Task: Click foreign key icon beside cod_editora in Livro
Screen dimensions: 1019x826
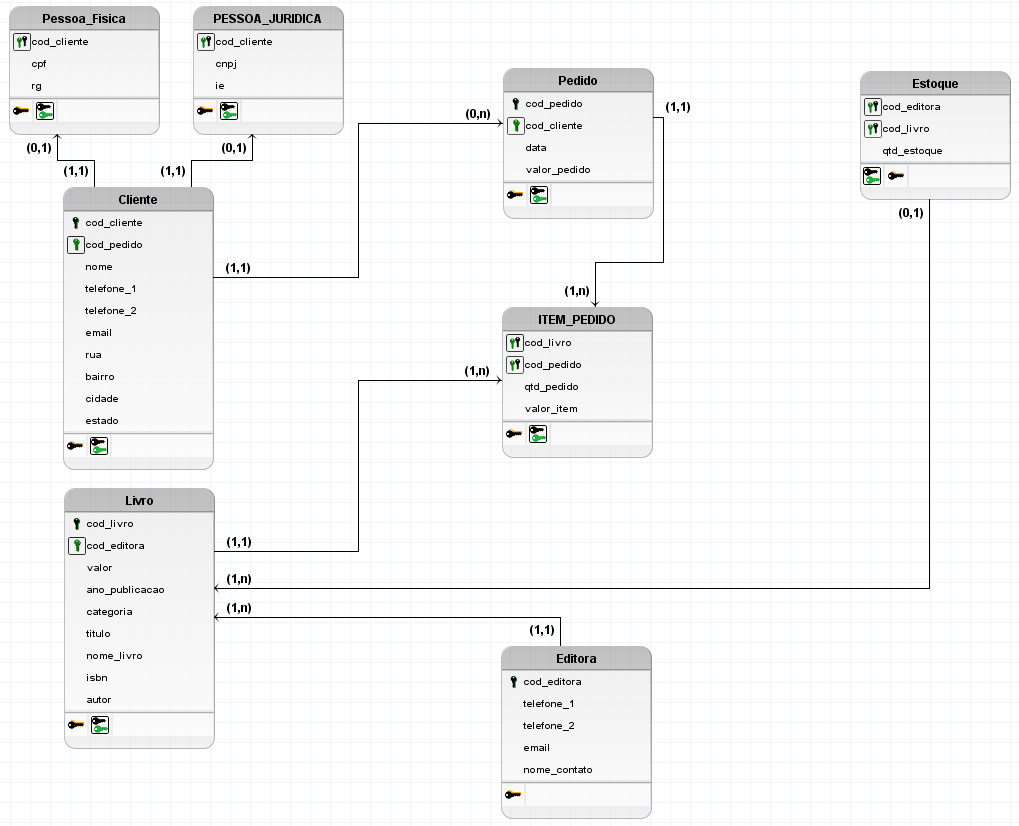Action: coord(76,546)
